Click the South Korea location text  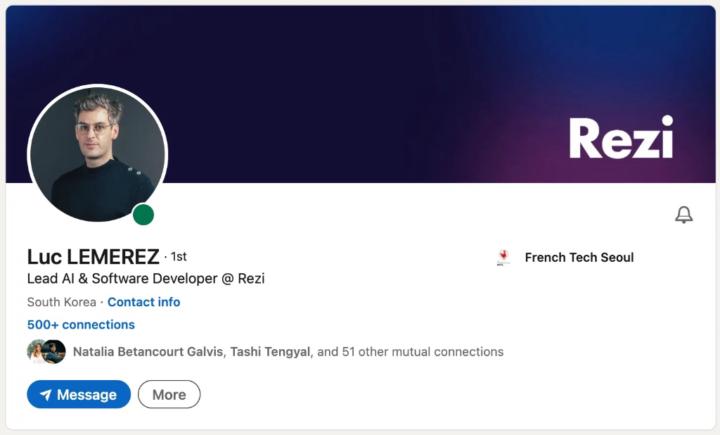pos(62,302)
